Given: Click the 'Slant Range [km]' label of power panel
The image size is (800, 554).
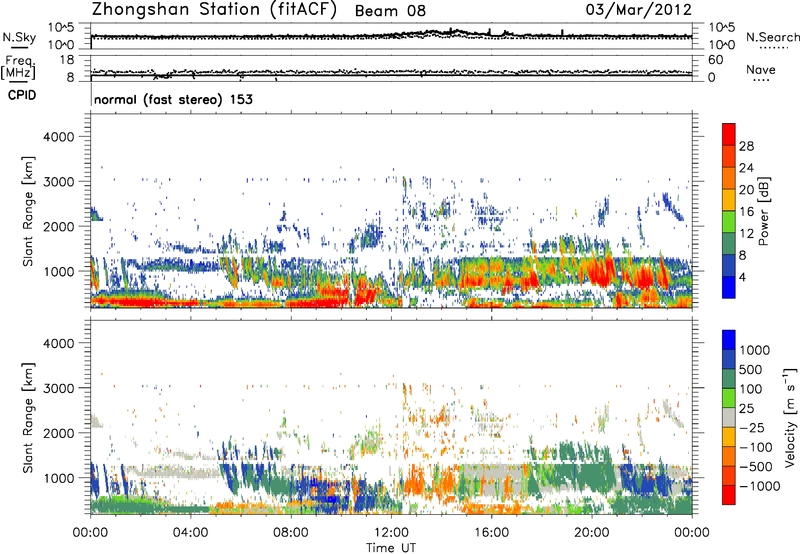Looking at the screenshot, I should pos(28,211).
